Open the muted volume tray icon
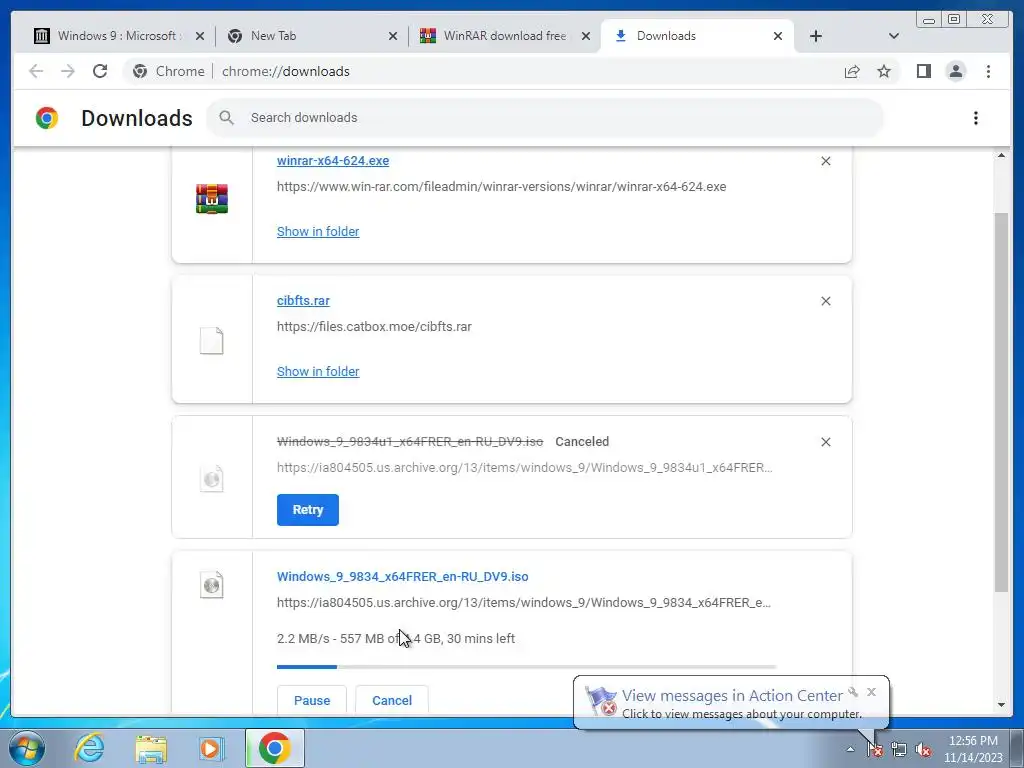Screen dimensions: 1024x768 click(x=923, y=749)
